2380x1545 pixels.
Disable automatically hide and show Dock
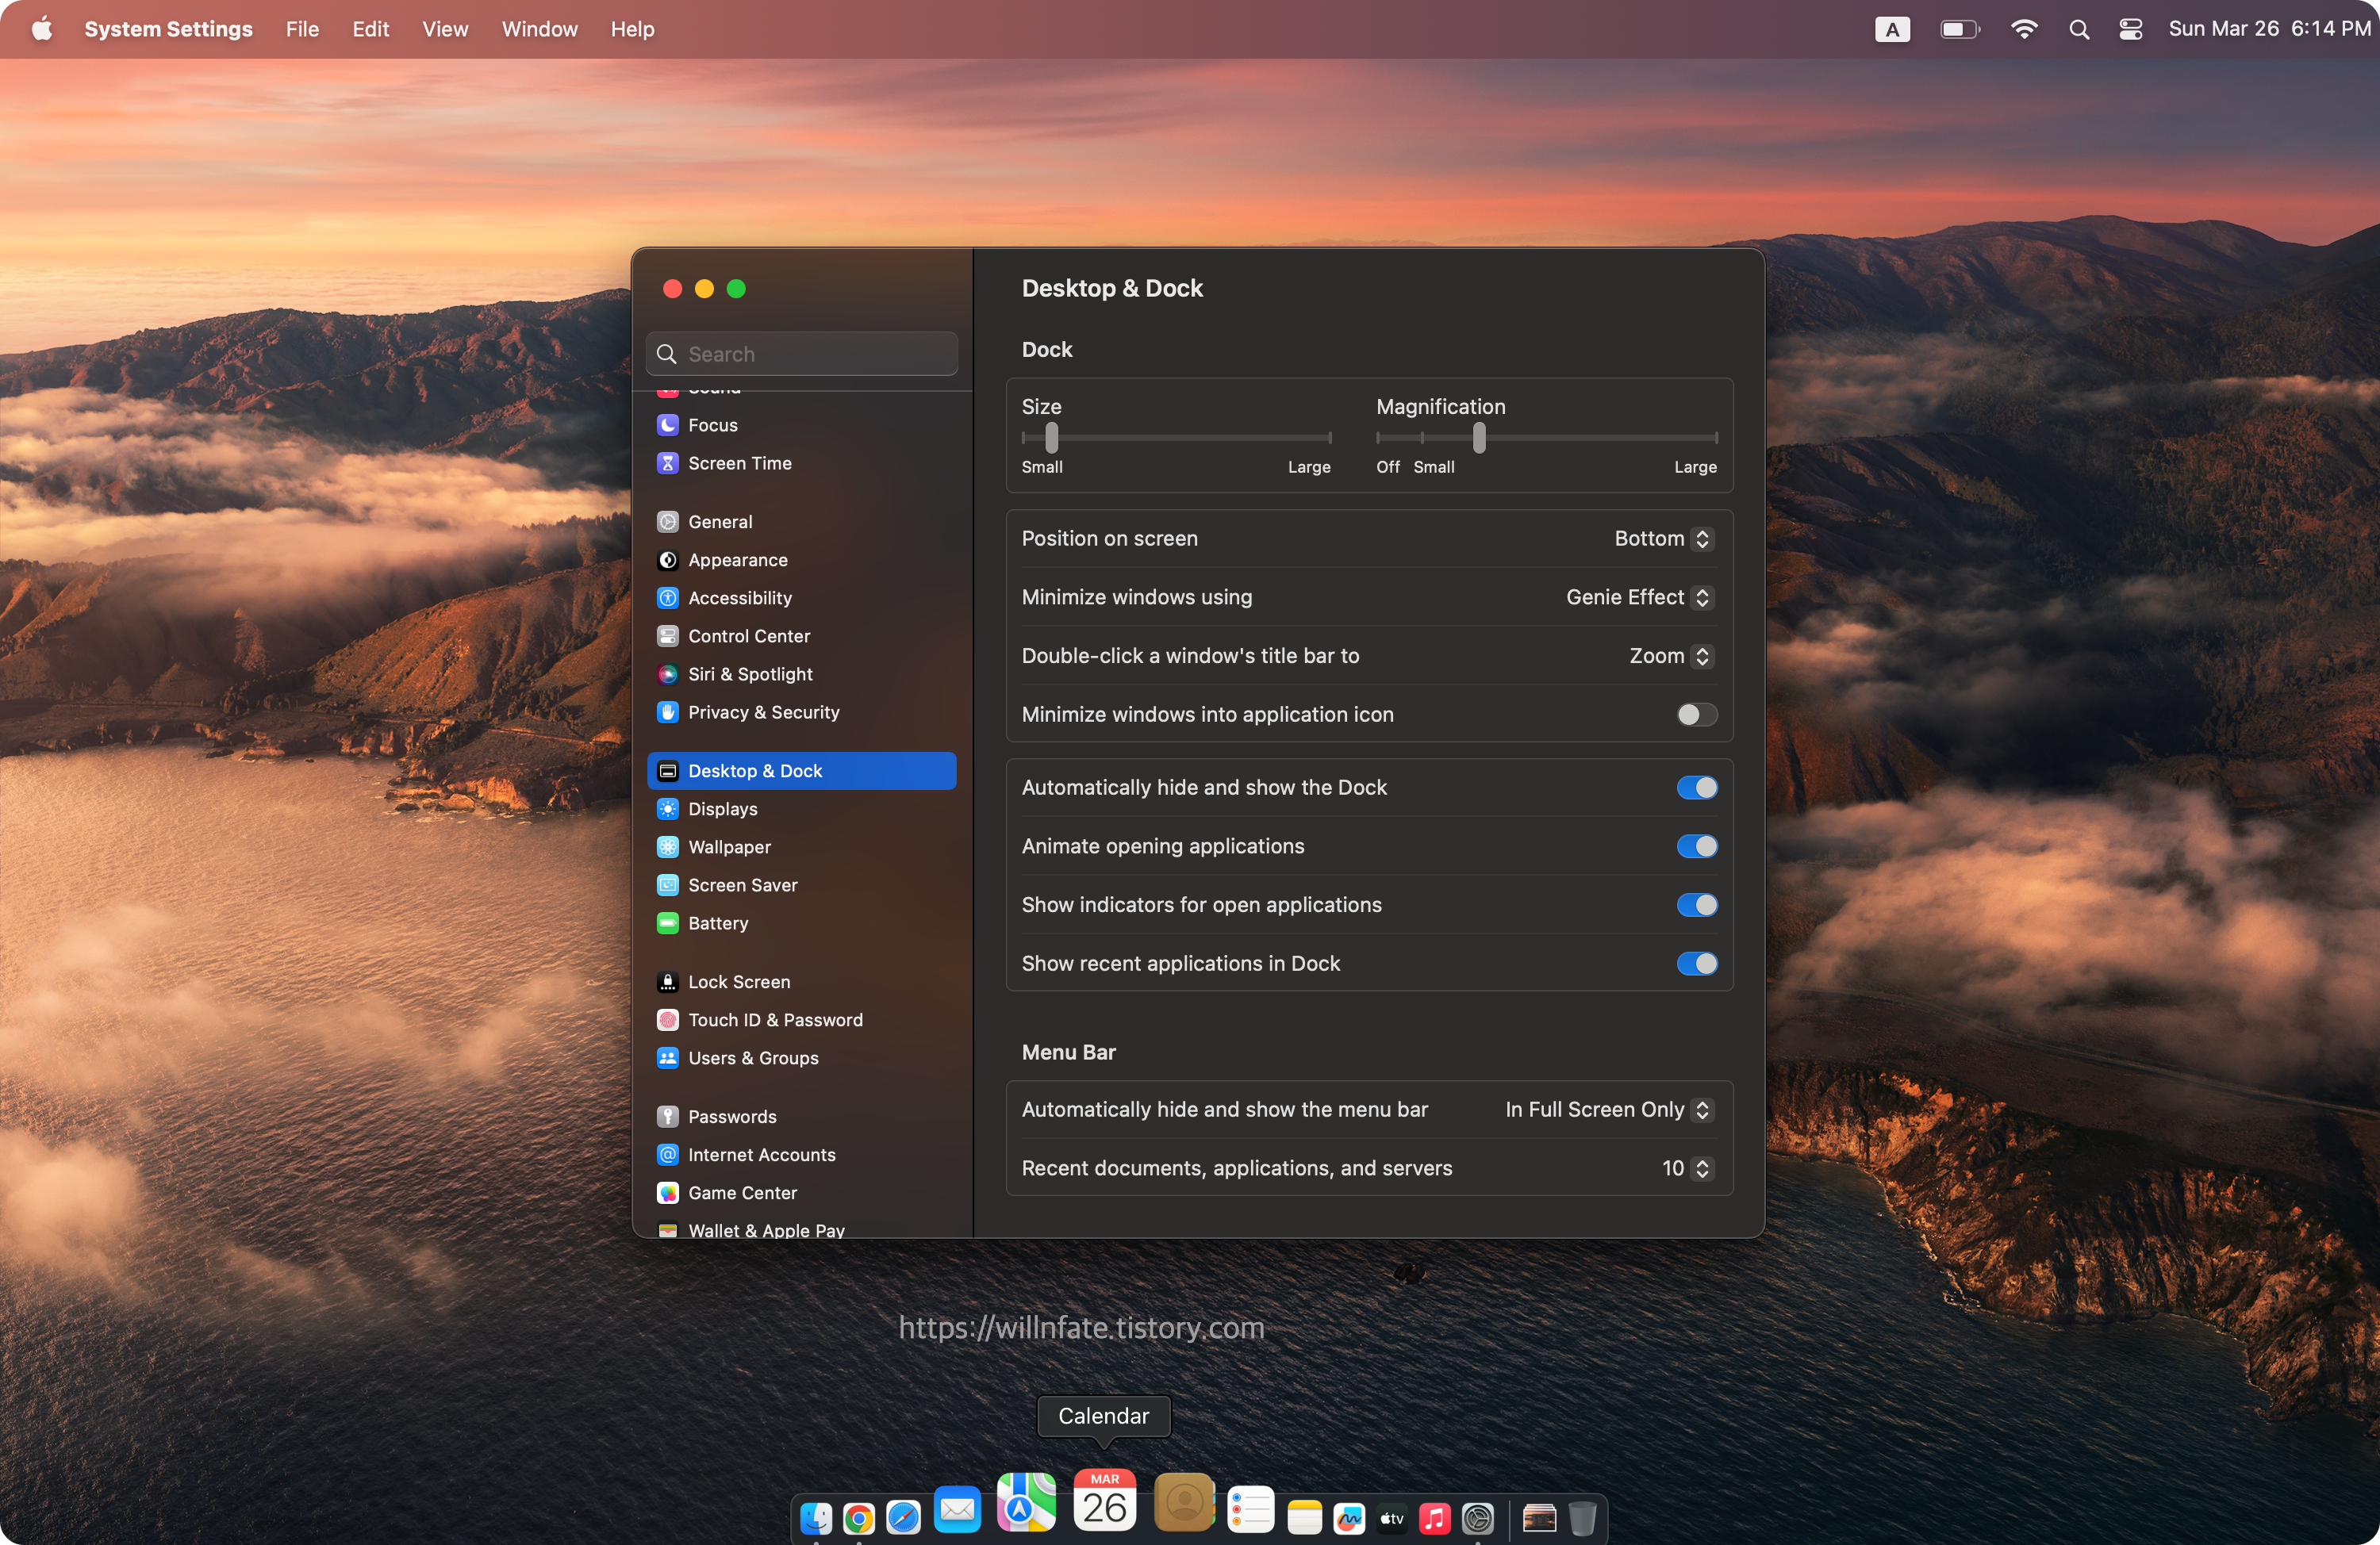pos(1696,787)
